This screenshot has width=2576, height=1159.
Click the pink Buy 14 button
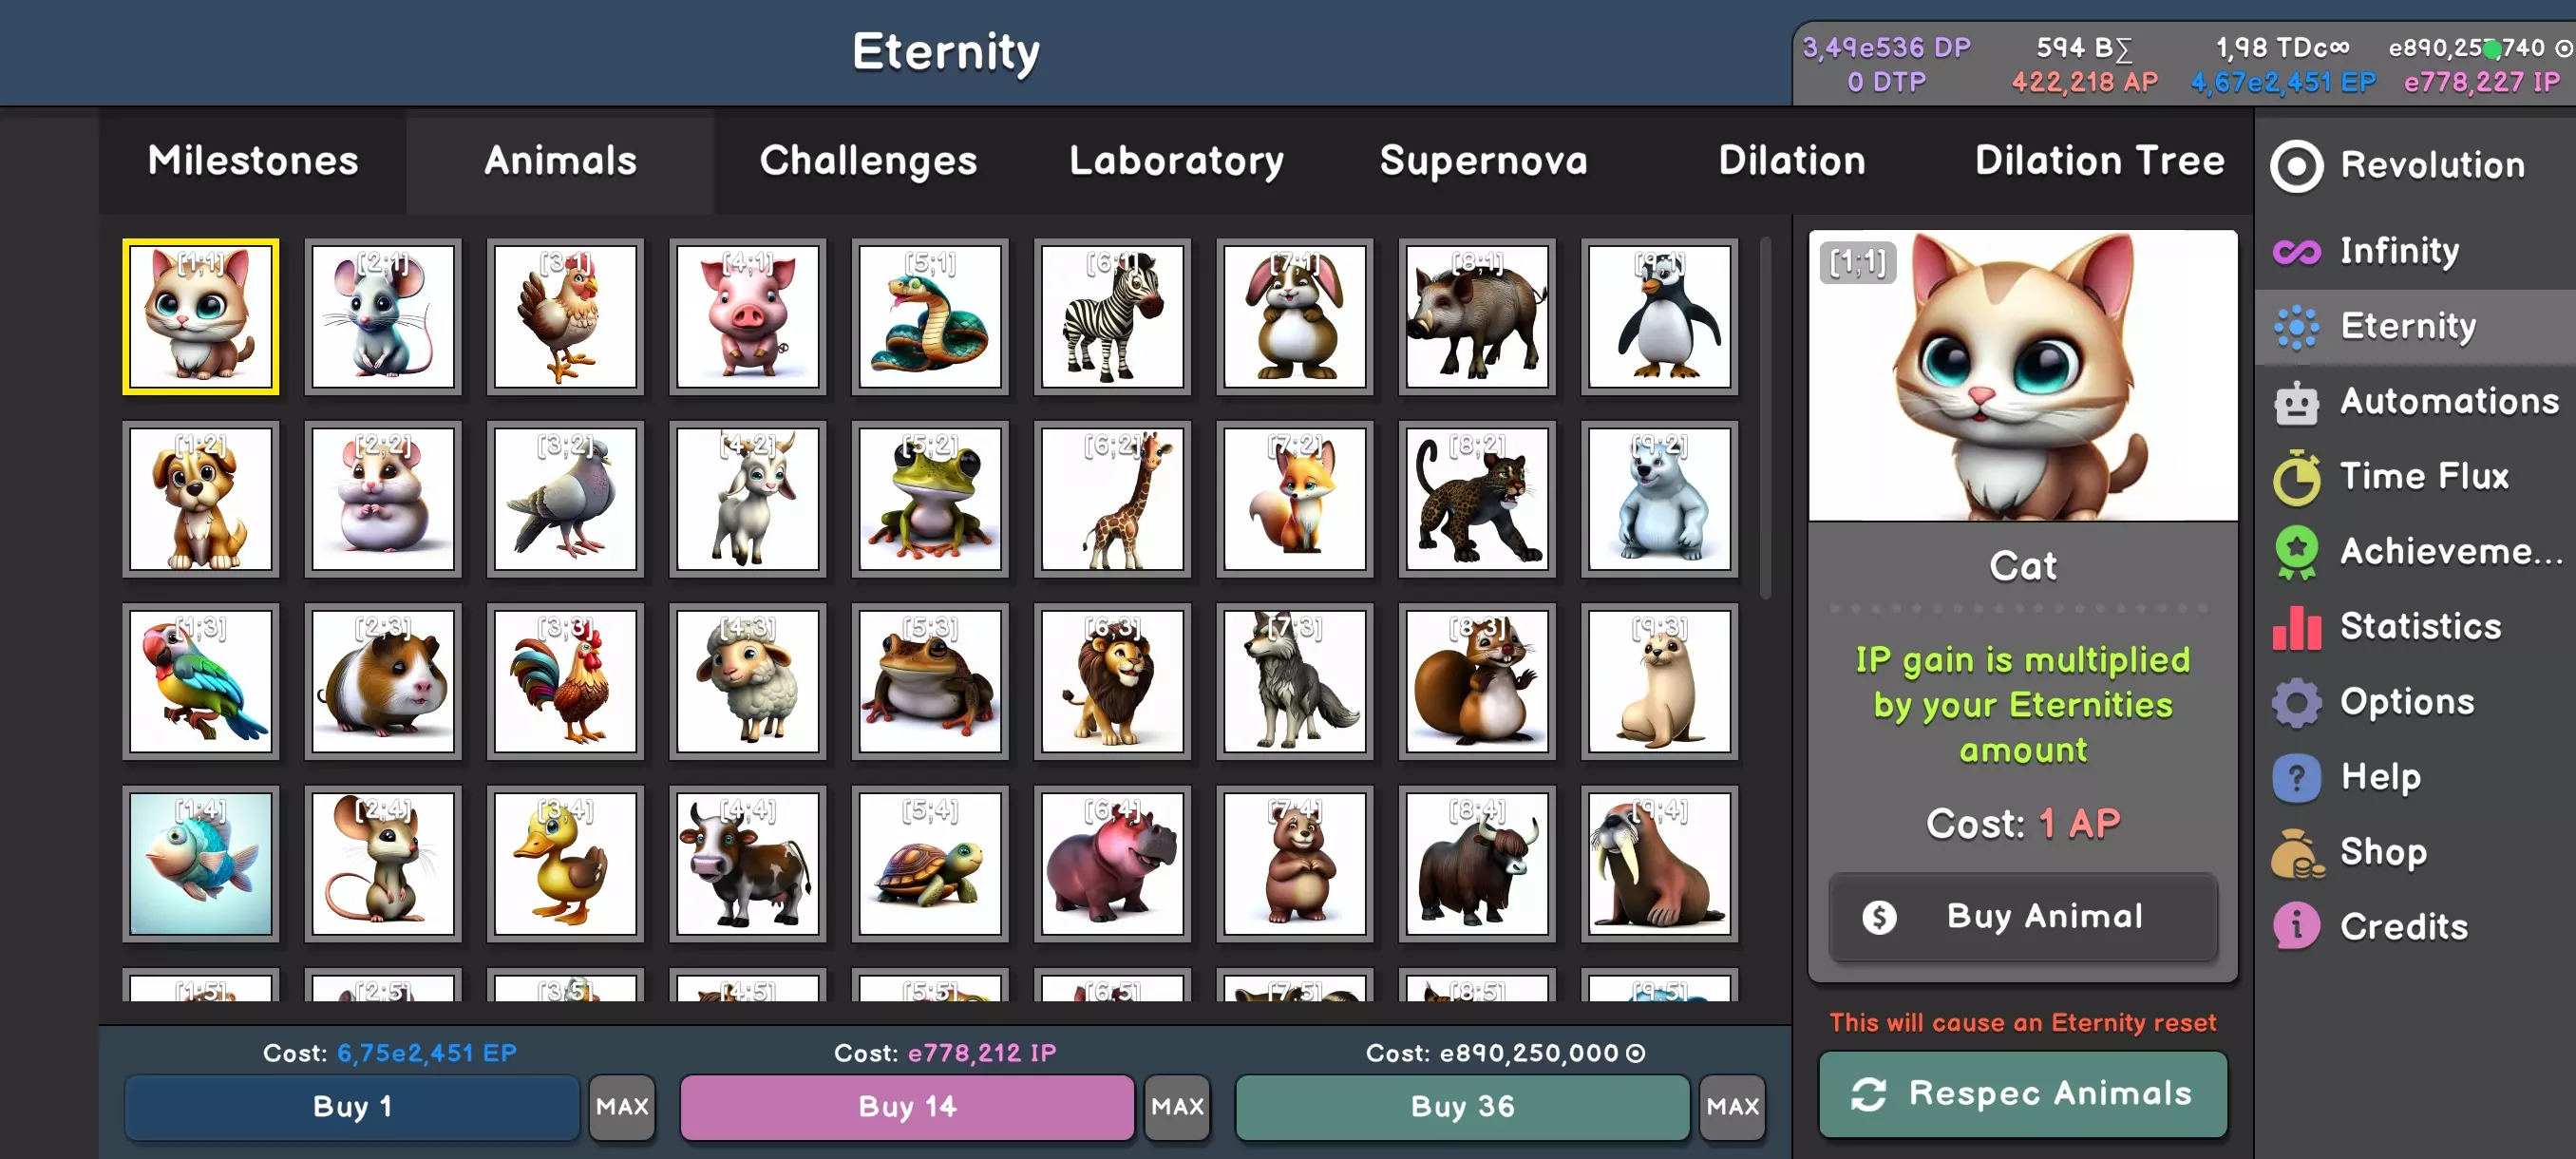[x=907, y=1107]
